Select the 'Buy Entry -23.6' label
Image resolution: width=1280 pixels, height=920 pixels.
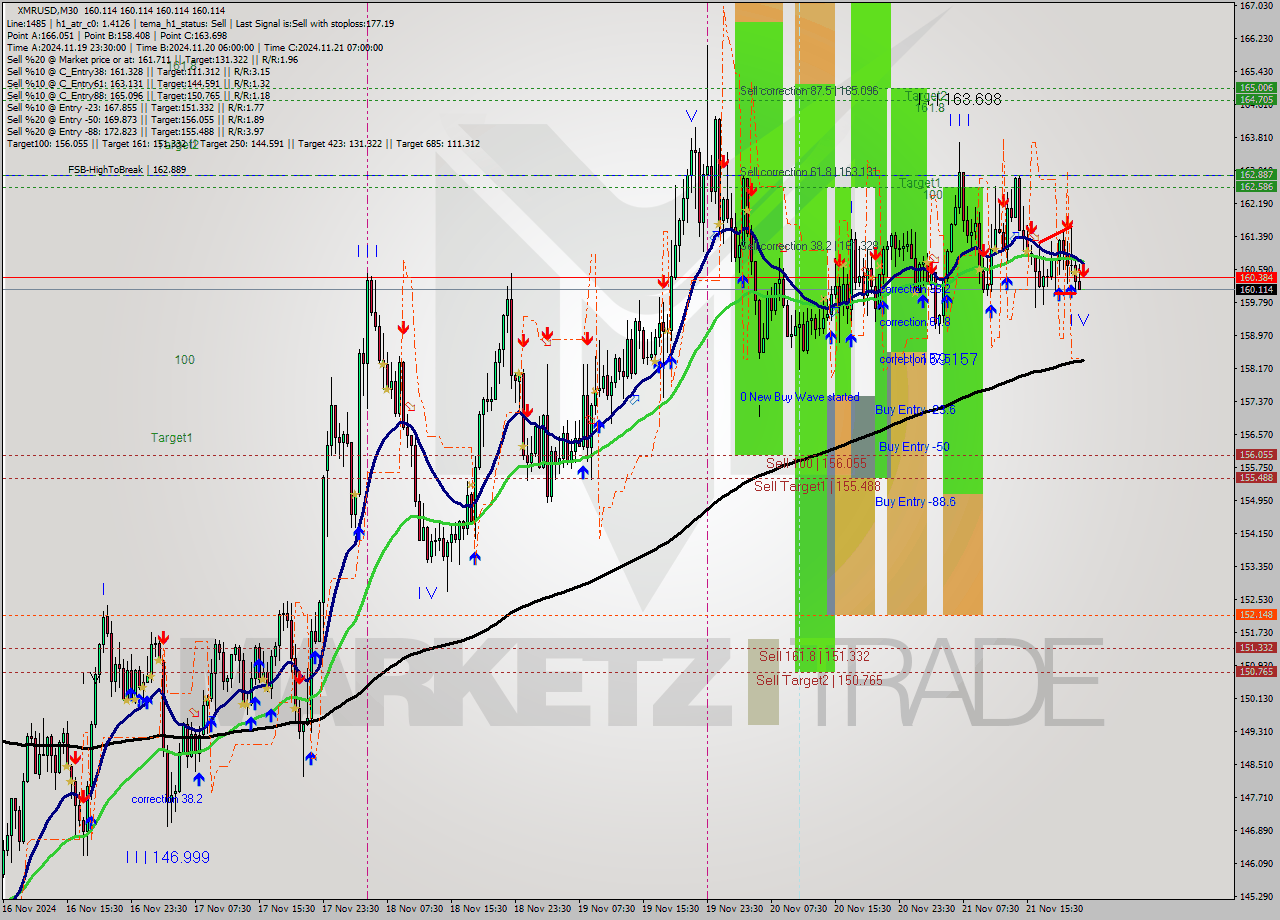pyautogui.click(x=915, y=410)
